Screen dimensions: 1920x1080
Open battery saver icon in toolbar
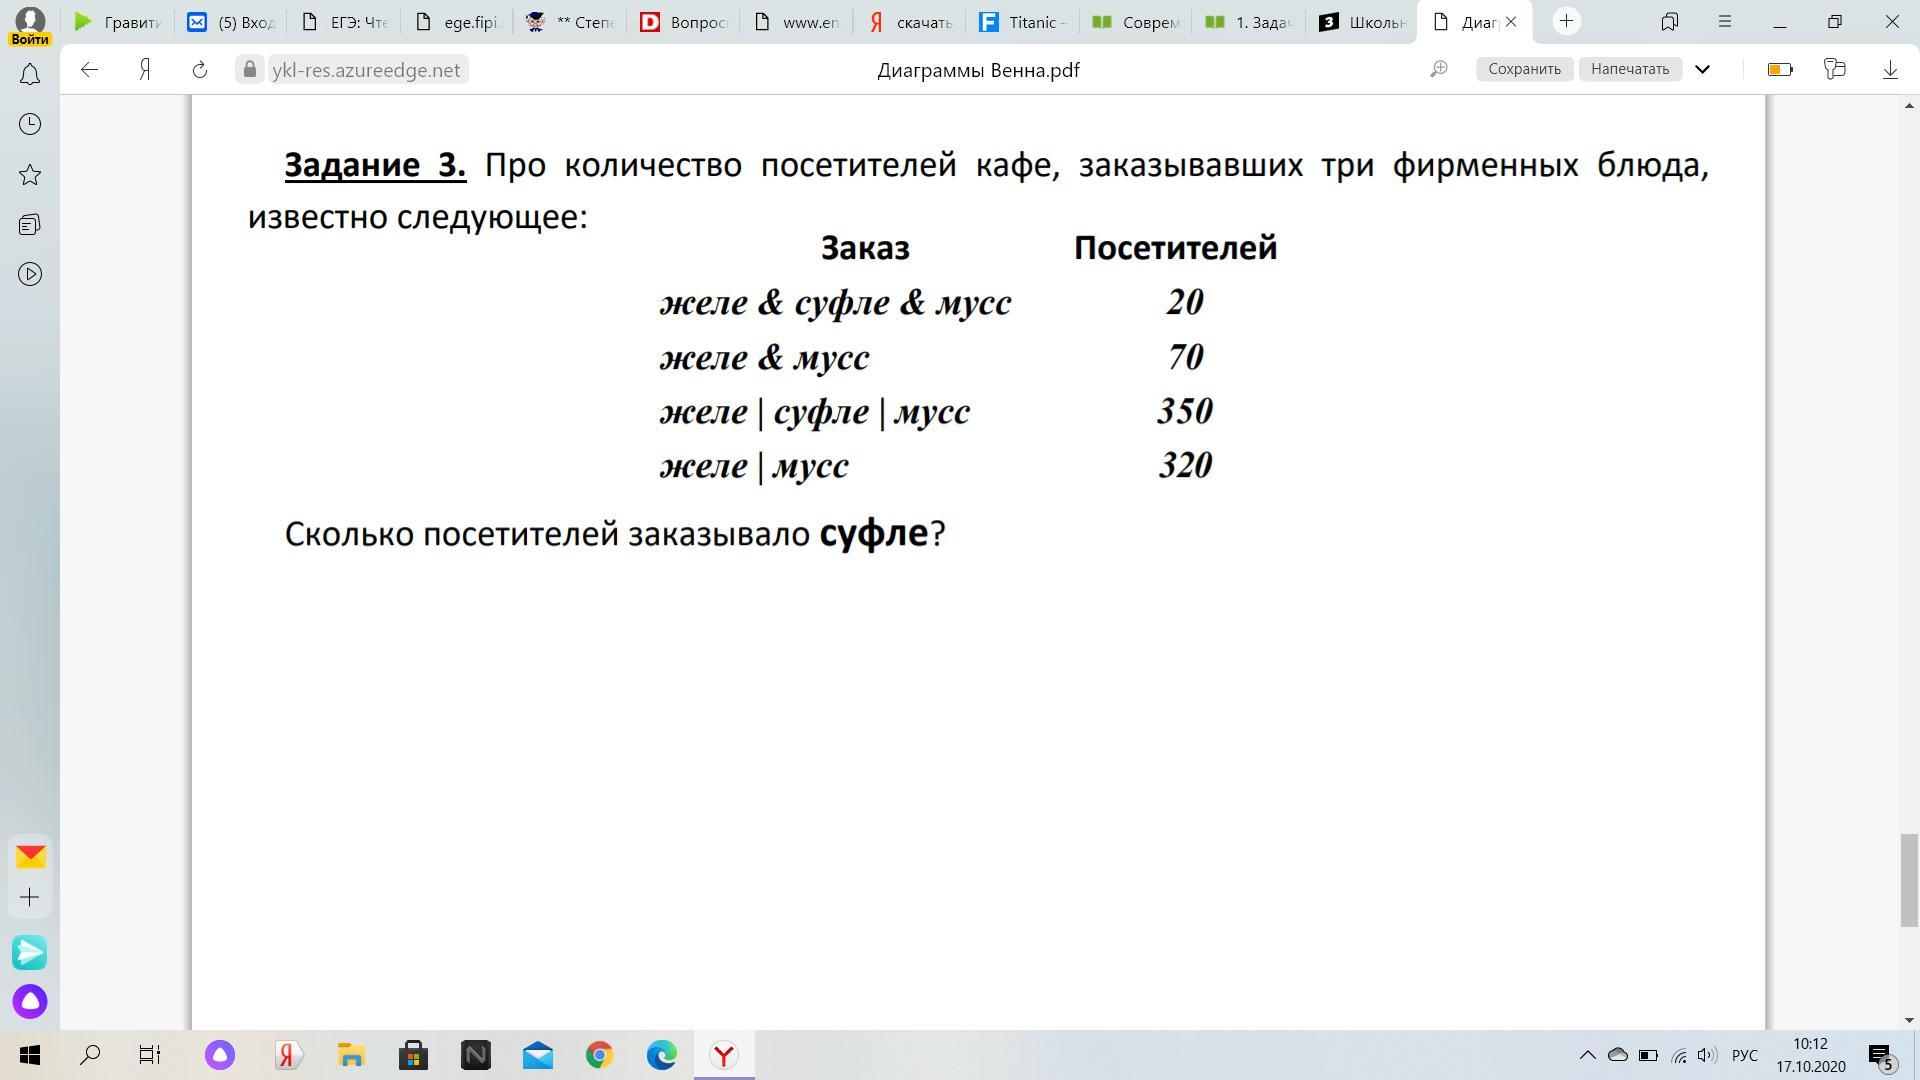click(x=1780, y=69)
